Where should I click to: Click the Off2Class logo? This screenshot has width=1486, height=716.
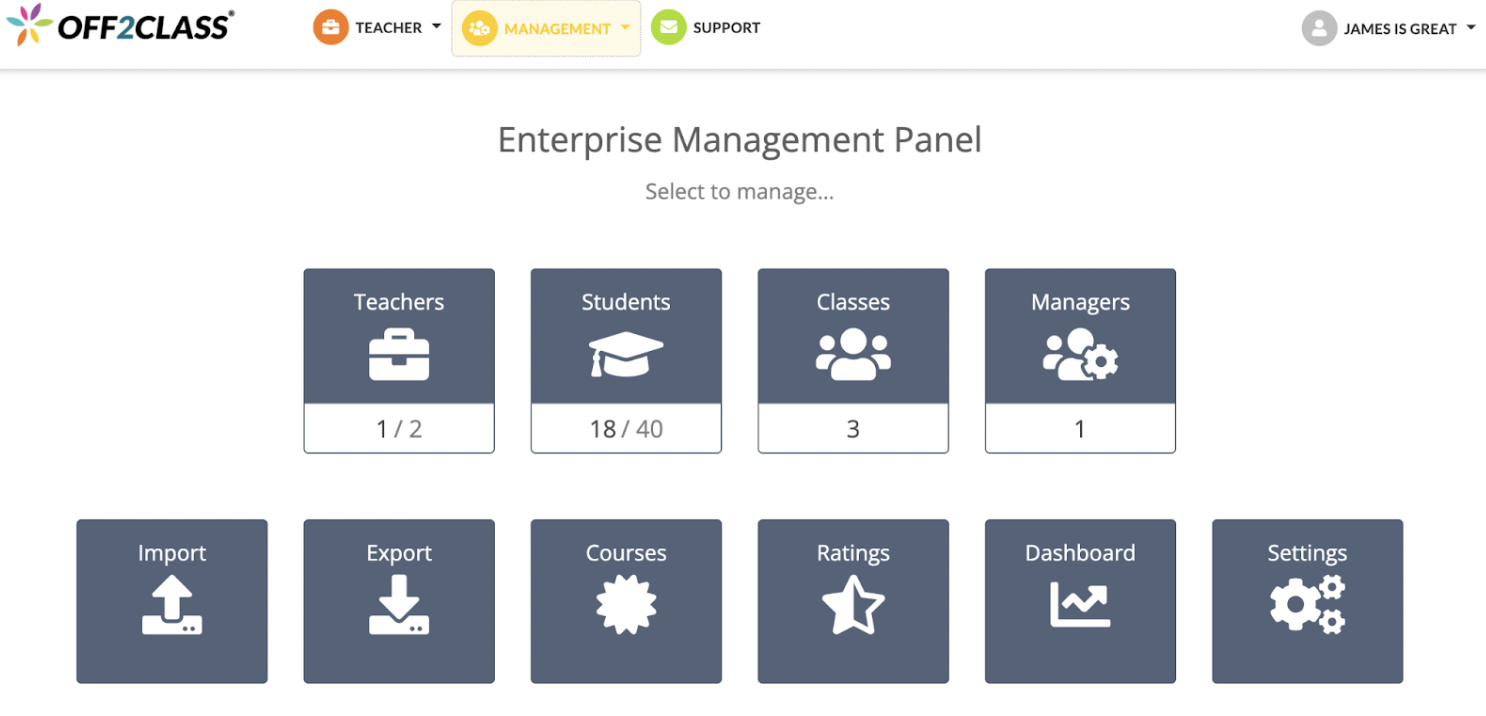pos(120,27)
